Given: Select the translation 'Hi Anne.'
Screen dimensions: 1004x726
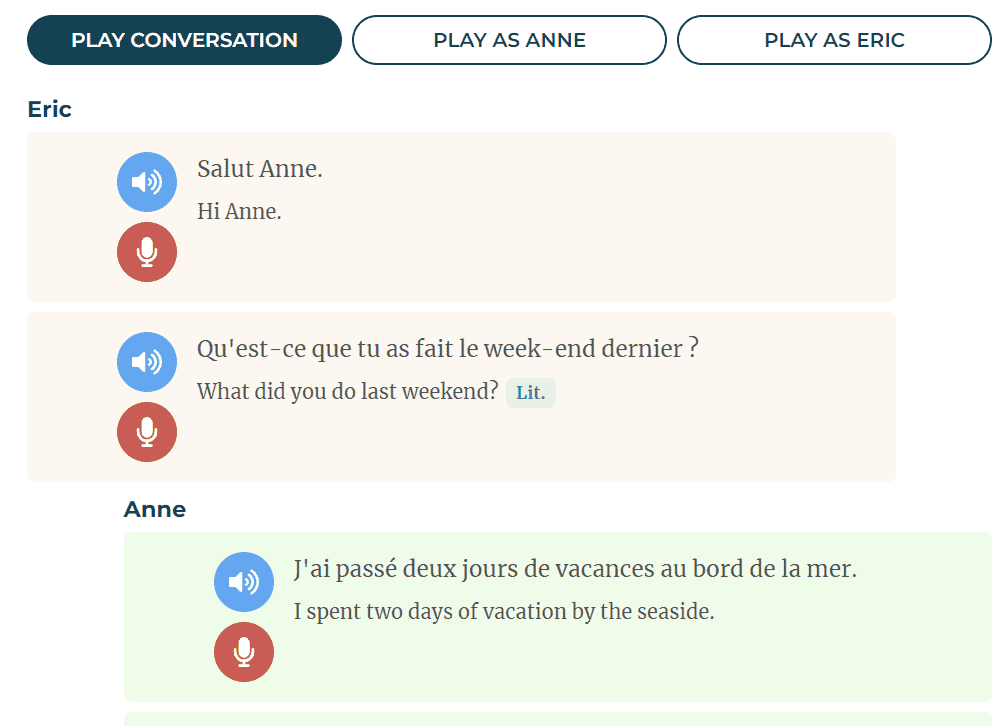Looking at the screenshot, I should coord(239,212).
